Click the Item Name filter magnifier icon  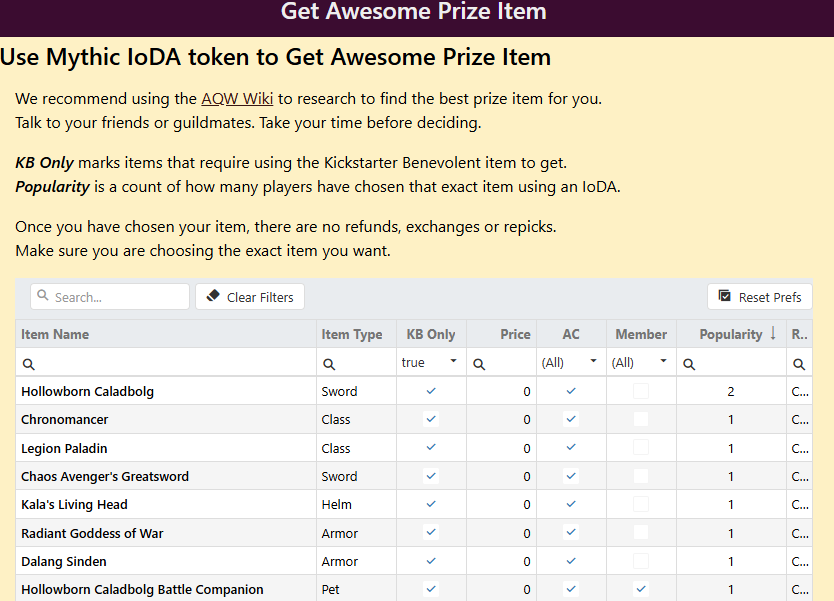(x=29, y=364)
